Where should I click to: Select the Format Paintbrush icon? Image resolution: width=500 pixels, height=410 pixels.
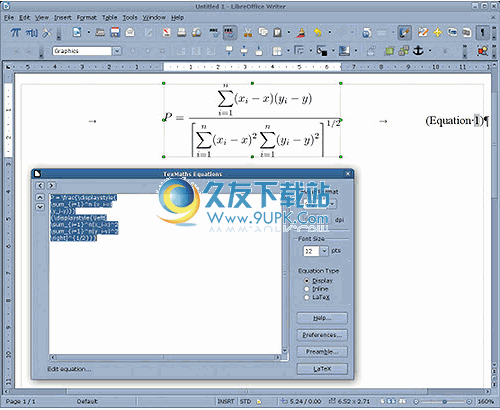301,32
